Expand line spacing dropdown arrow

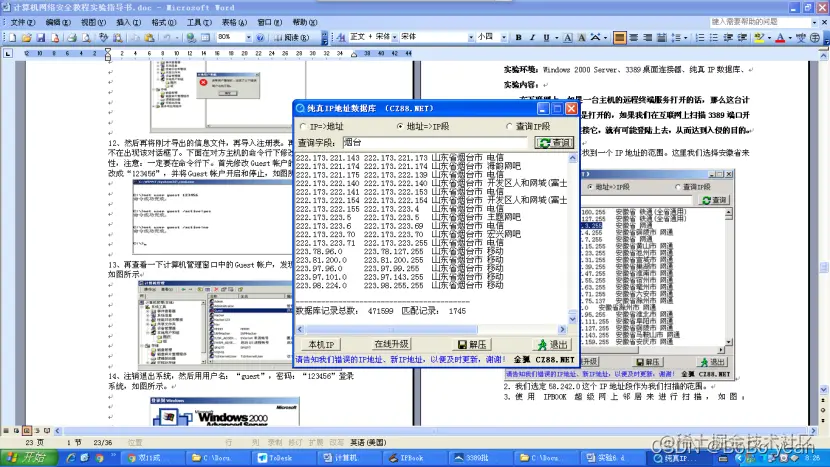tap(685, 38)
